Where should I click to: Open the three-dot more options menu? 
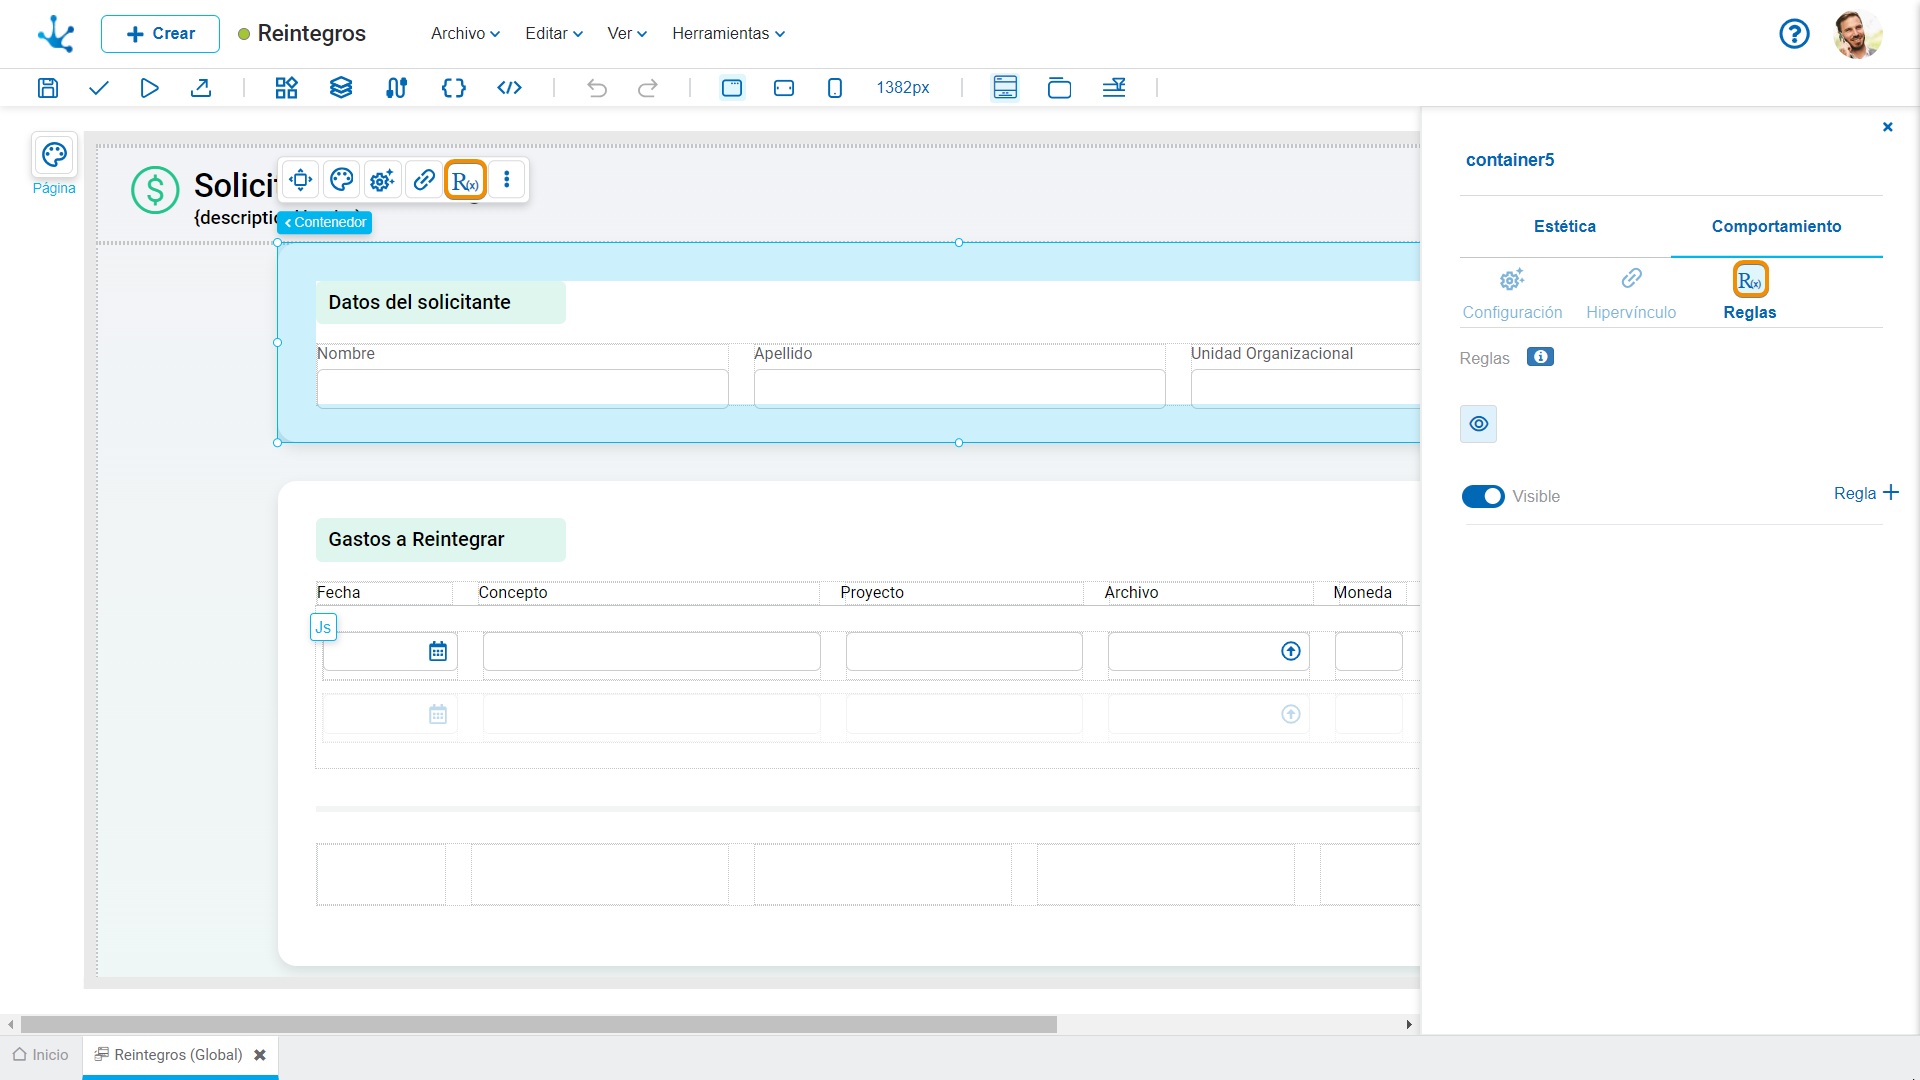tap(507, 180)
